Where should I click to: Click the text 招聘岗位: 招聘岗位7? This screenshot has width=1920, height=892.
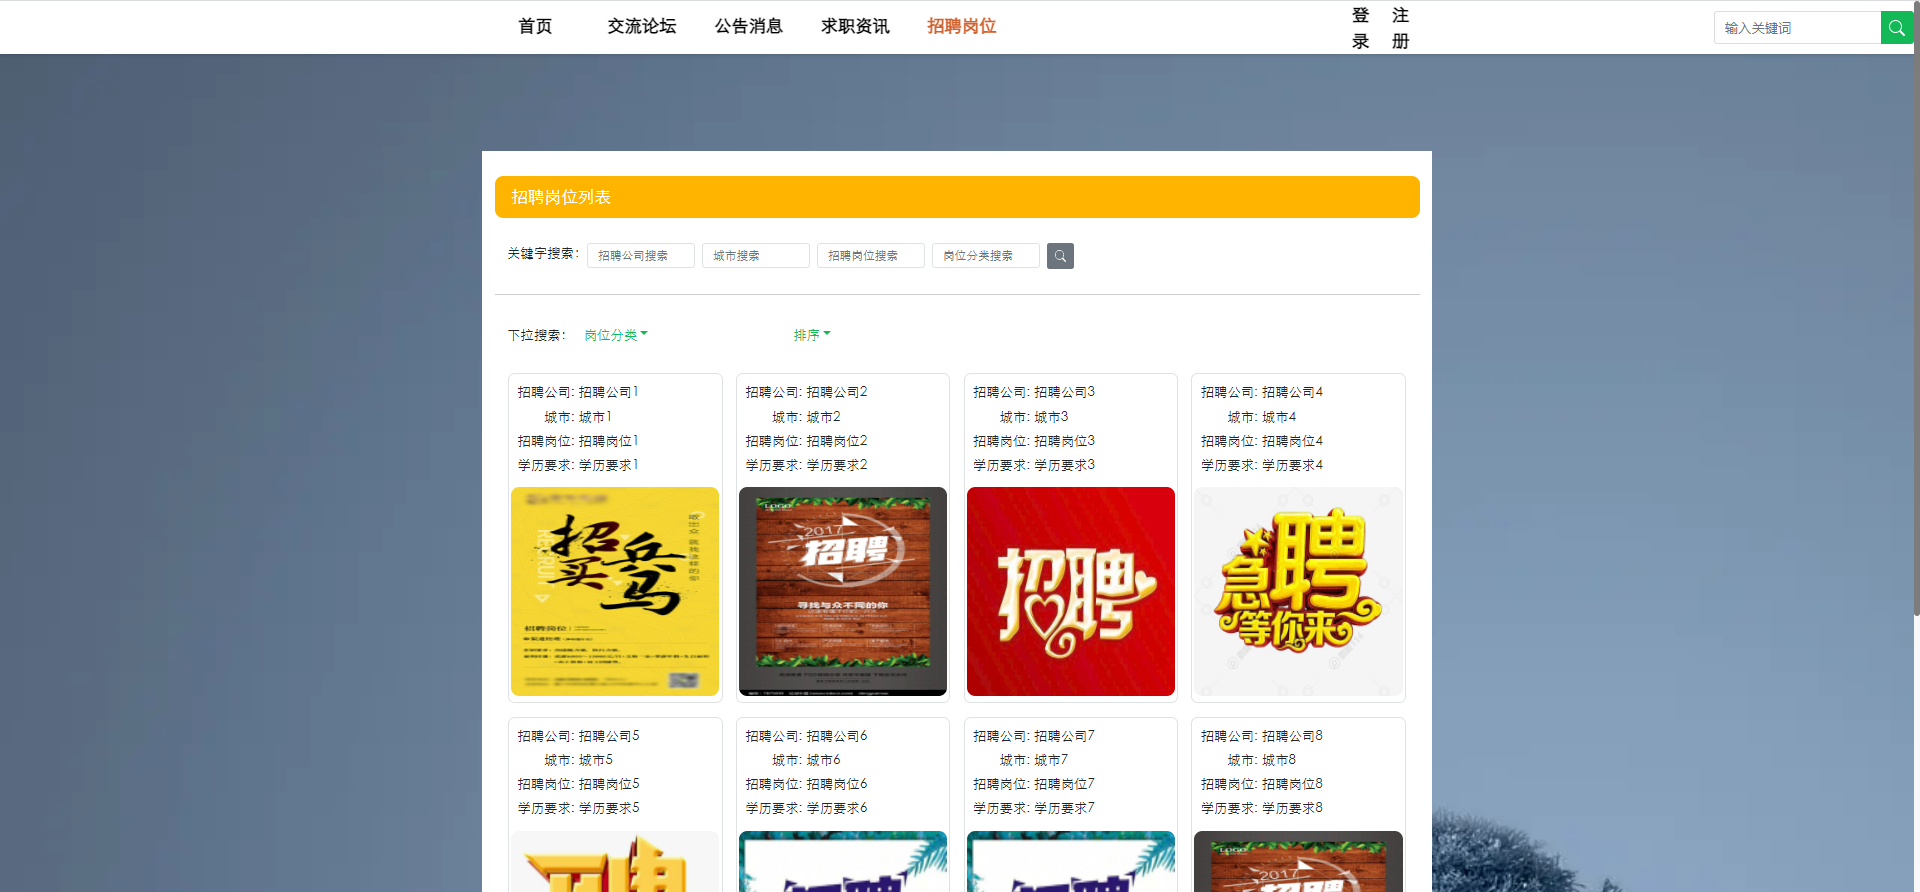[x=1034, y=784]
